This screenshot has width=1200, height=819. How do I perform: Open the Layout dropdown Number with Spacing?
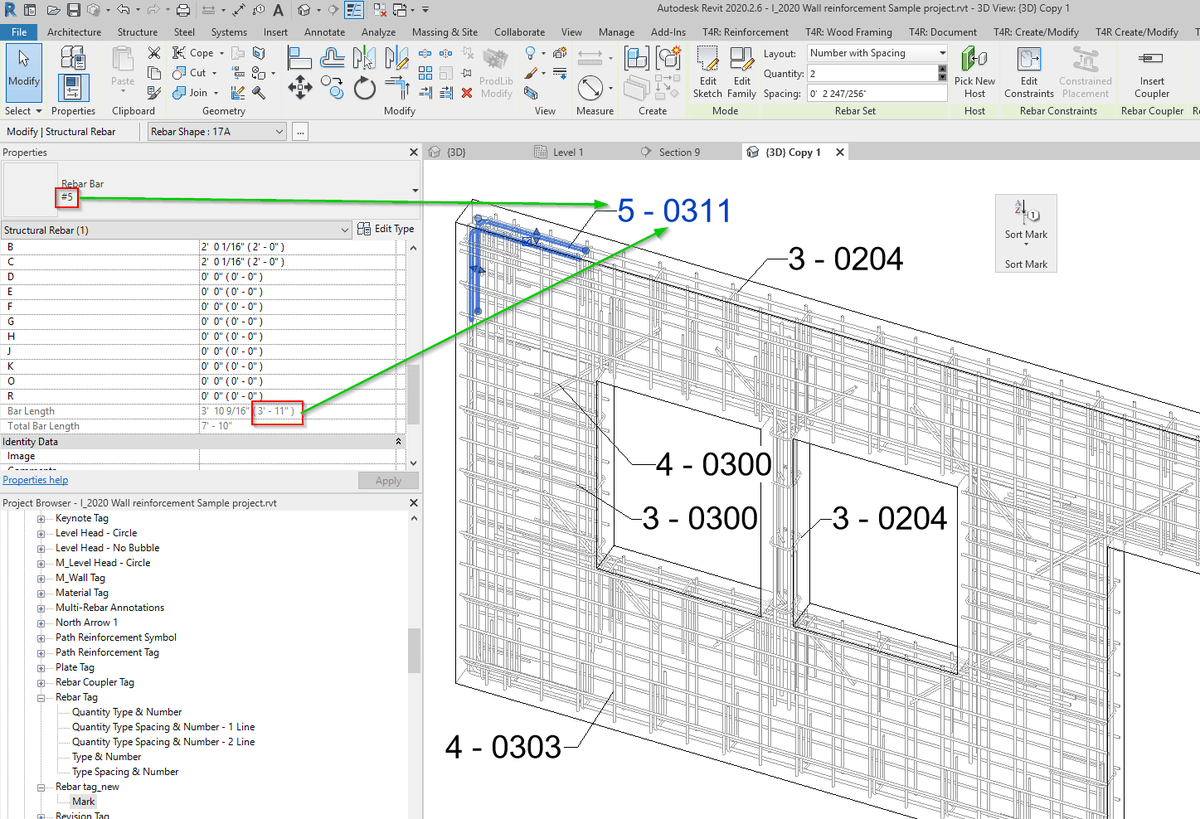877,53
